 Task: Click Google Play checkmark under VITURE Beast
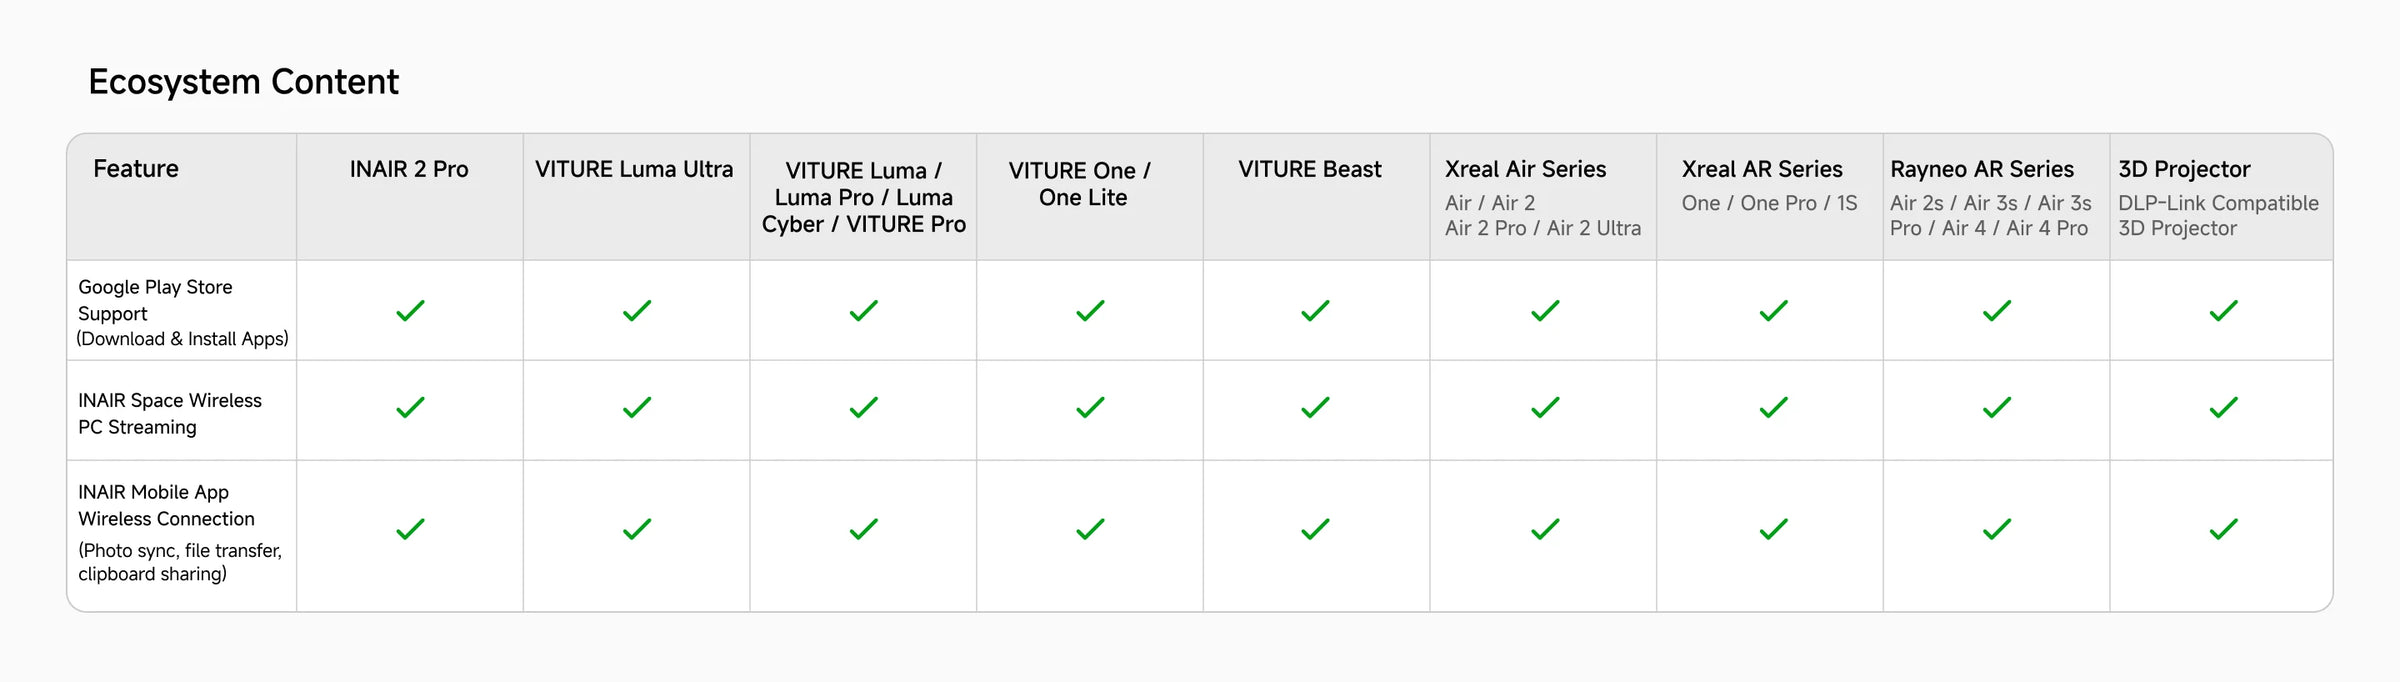(1315, 311)
